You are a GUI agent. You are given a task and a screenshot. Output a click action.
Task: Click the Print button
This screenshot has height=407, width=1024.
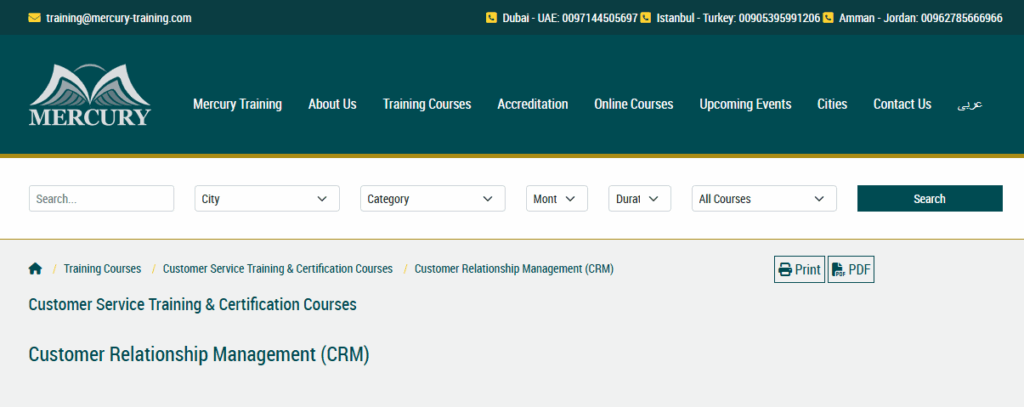(799, 269)
